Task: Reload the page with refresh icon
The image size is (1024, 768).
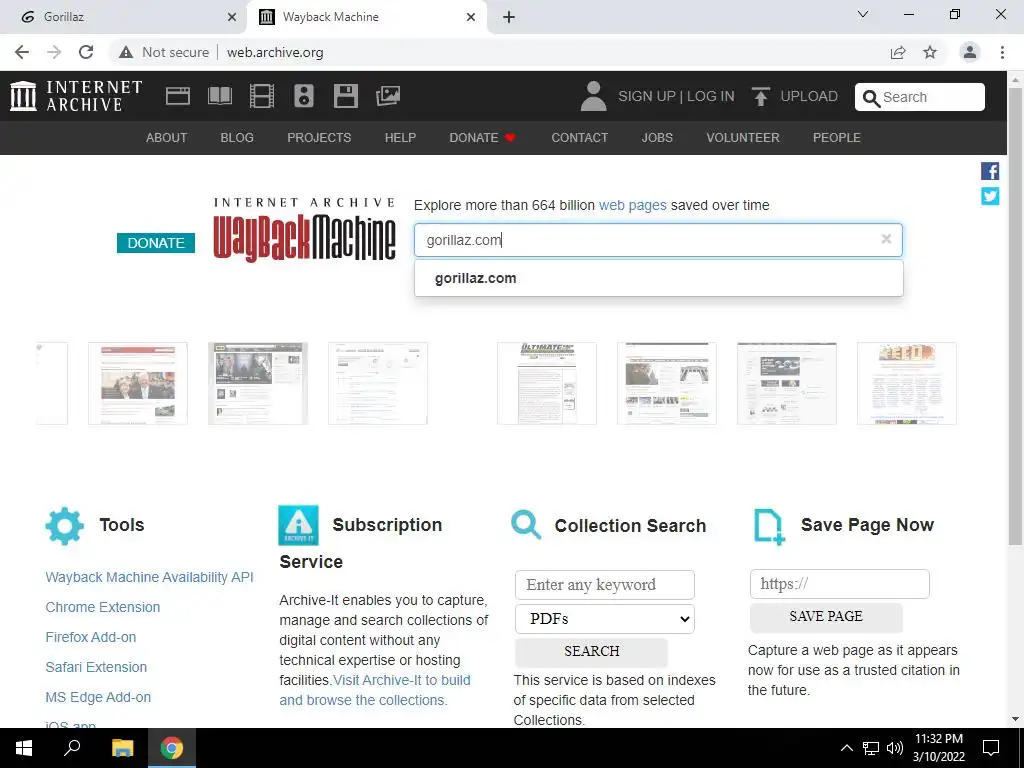Action: (x=86, y=52)
